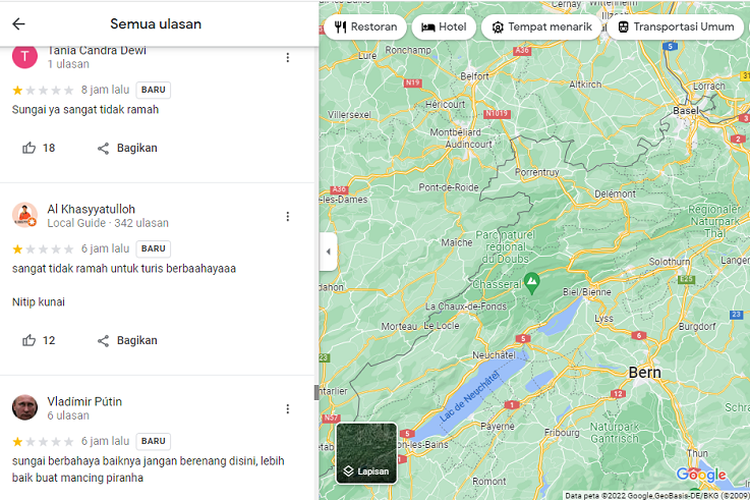Filter map by Transportasi Umum

click(x=677, y=27)
